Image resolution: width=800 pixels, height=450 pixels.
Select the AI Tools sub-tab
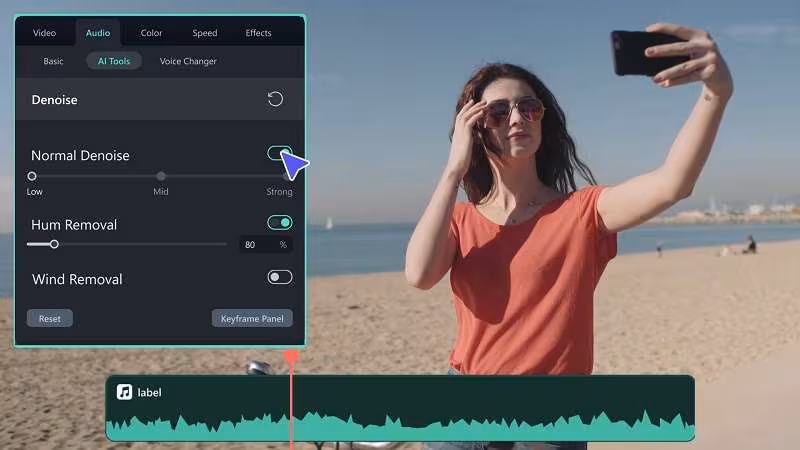[x=114, y=61]
